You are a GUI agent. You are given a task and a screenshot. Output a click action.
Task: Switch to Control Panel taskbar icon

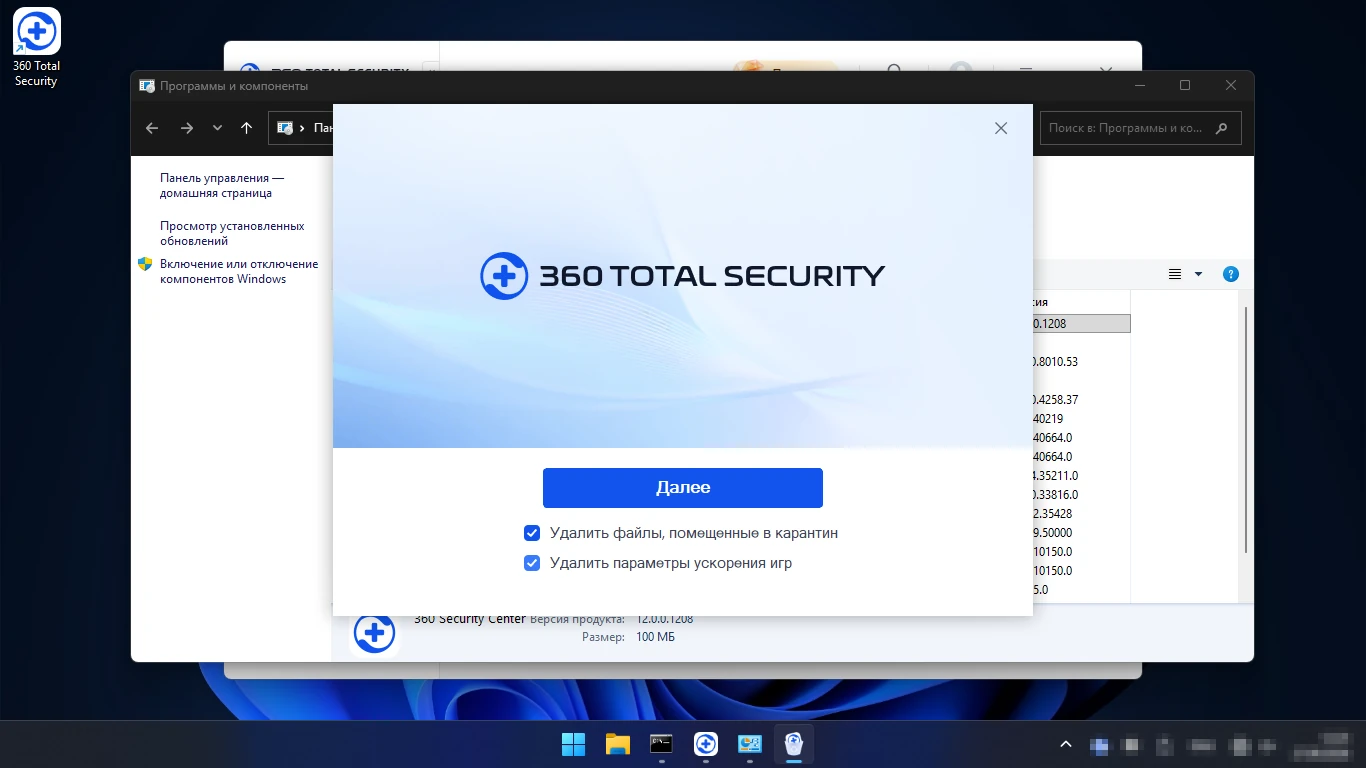tap(750, 744)
